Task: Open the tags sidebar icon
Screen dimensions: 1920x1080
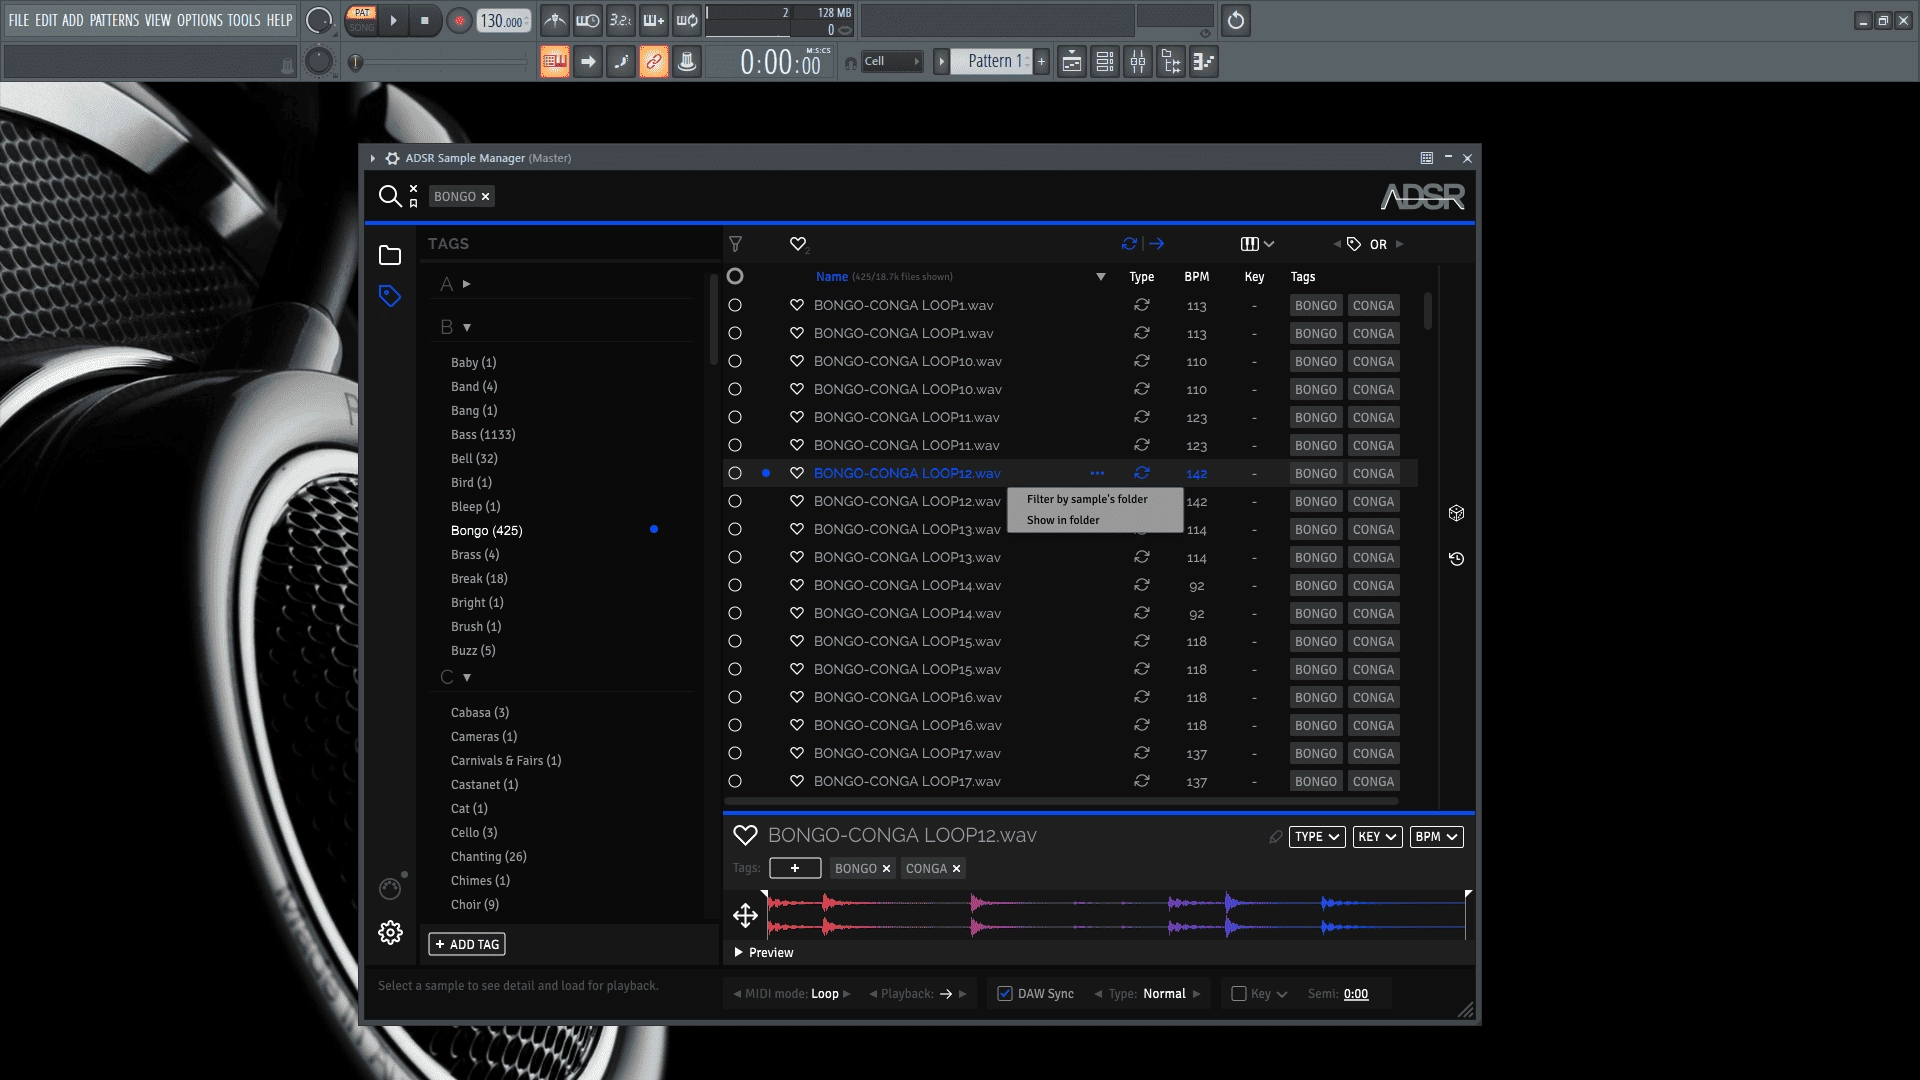Action: click(x=390, y=296)
